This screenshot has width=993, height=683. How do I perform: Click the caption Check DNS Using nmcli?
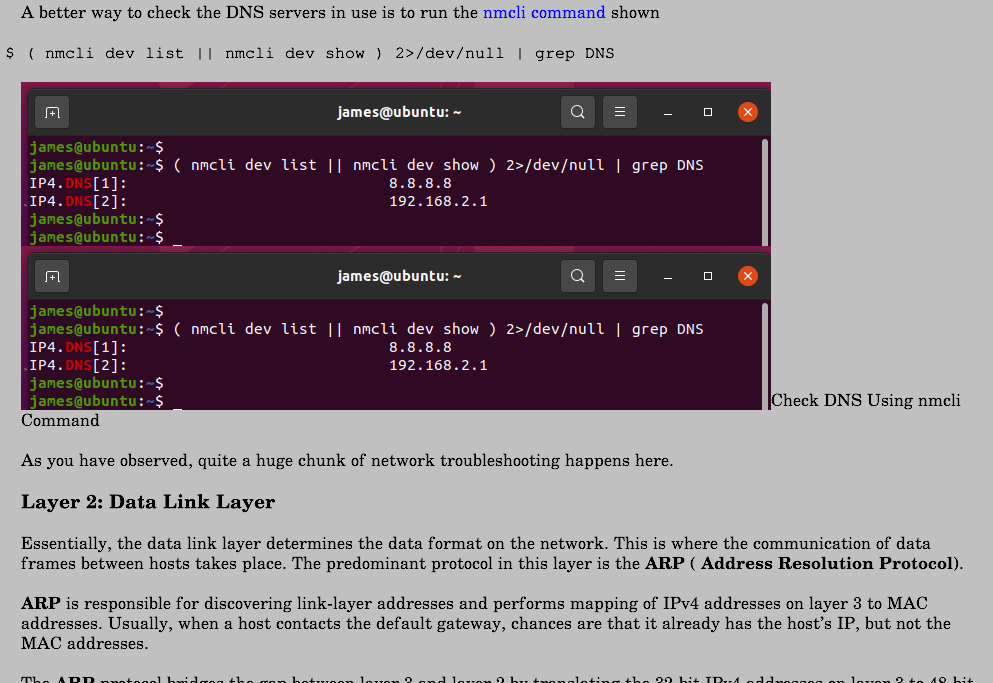866,400
